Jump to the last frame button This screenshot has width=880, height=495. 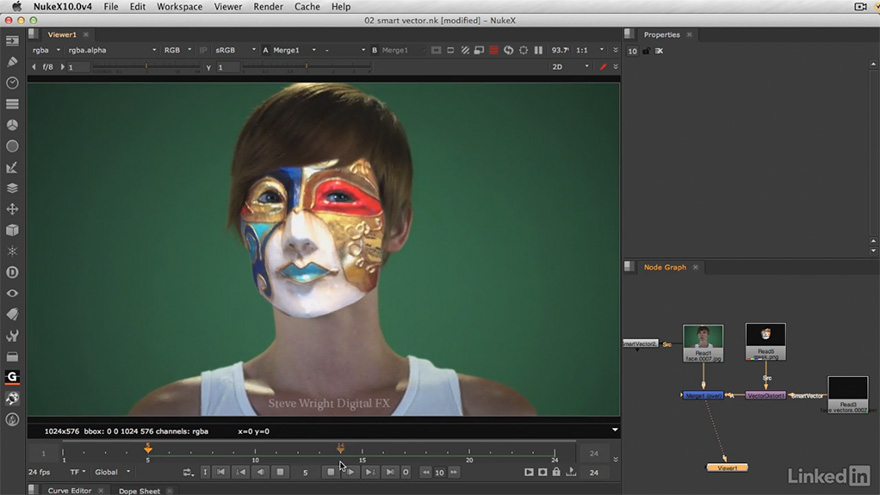(x=389, y=472)
